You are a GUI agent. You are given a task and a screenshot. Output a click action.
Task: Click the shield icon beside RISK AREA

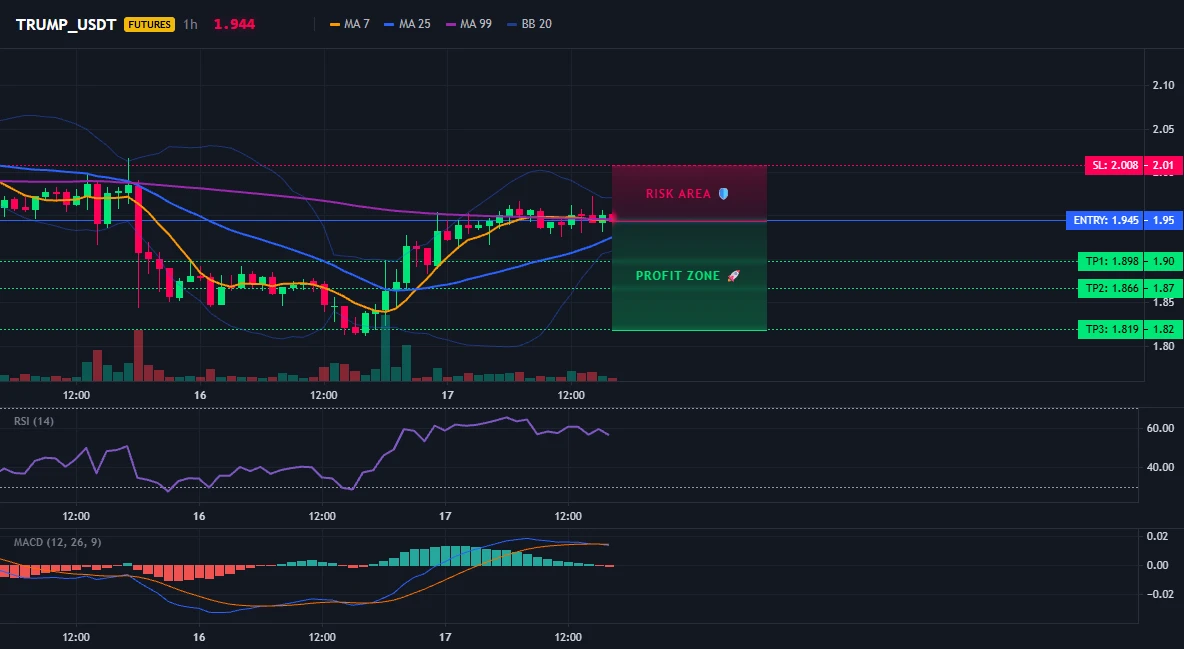723,194
